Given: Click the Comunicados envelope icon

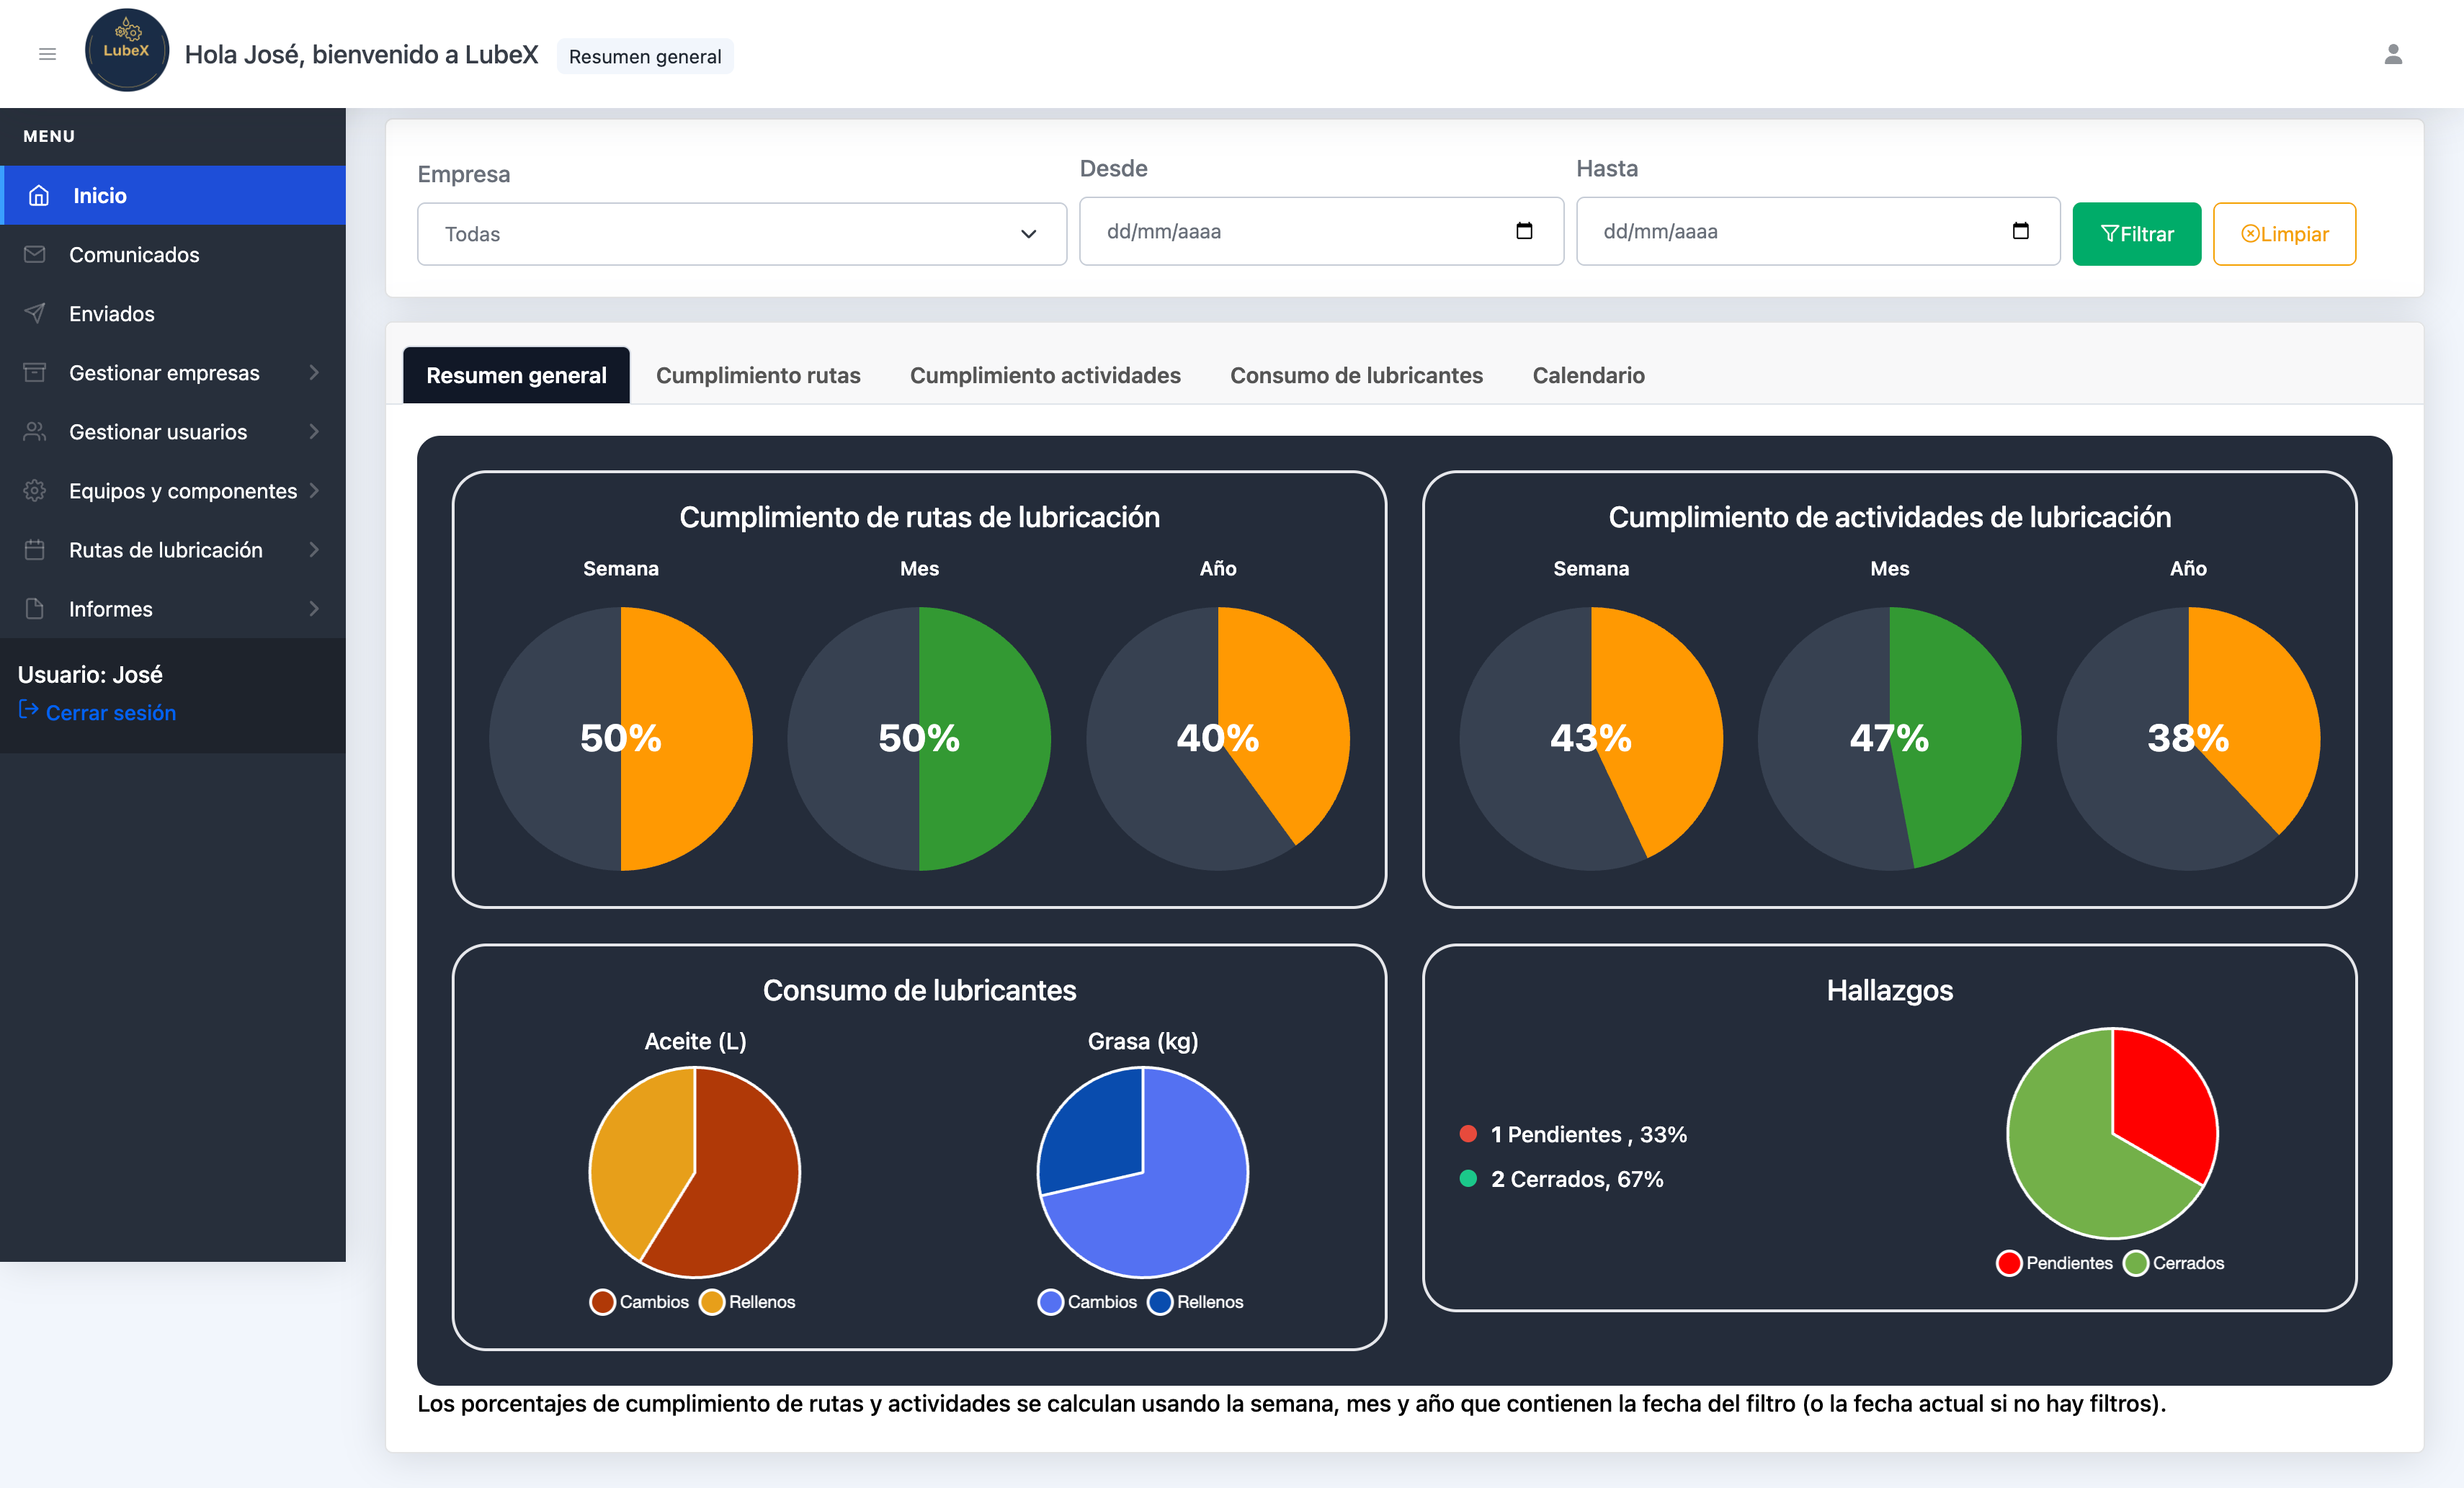Looking at the screenshot, I should coord(35,254).
